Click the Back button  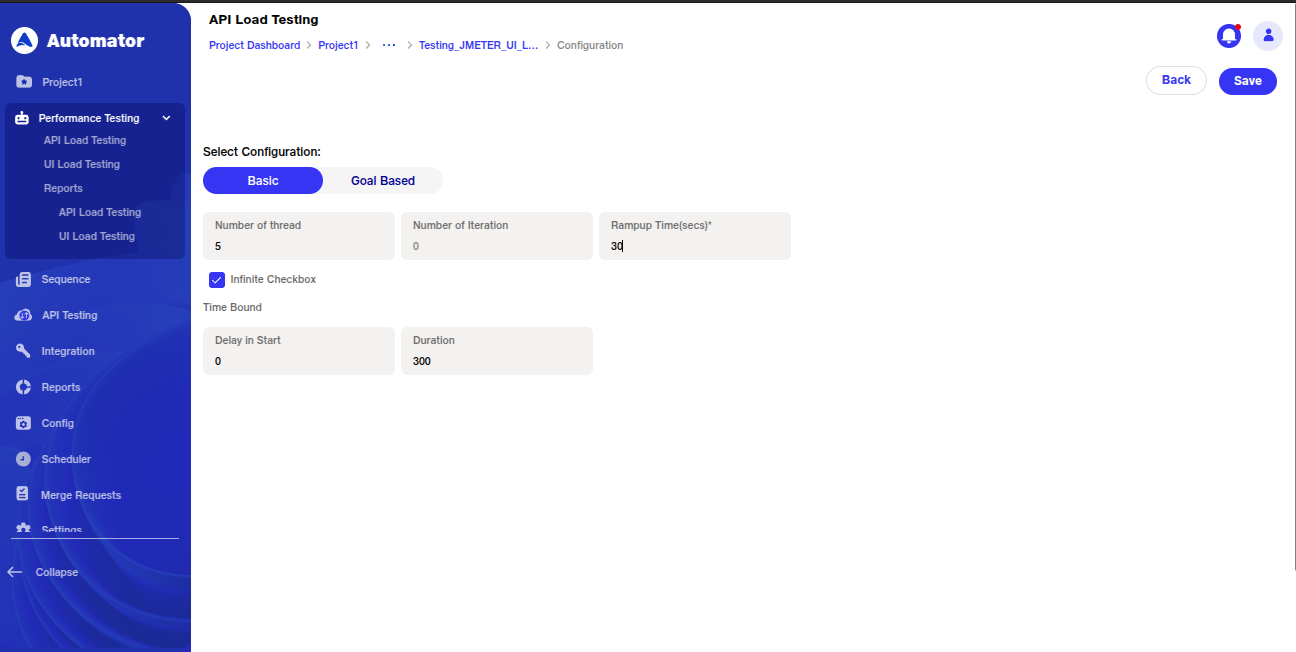click(x=1176, y=80)
